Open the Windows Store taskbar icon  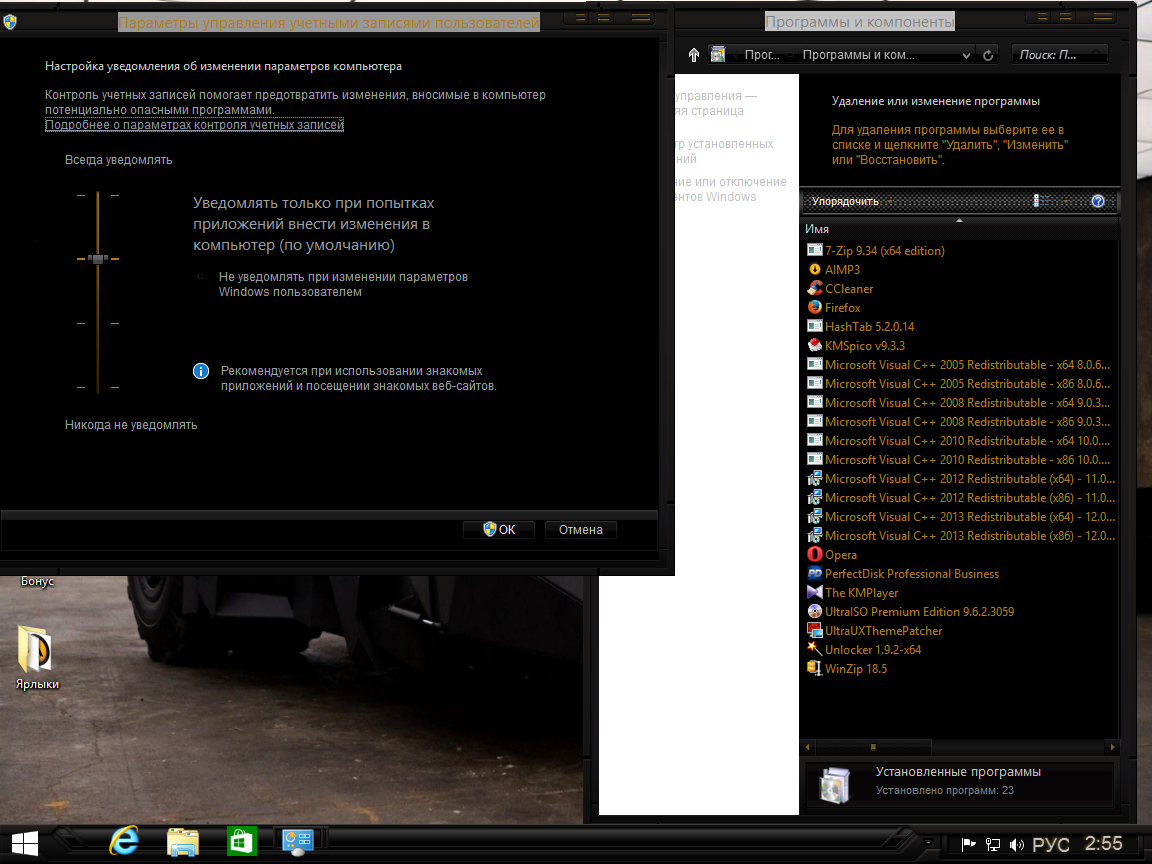[241, 841]
